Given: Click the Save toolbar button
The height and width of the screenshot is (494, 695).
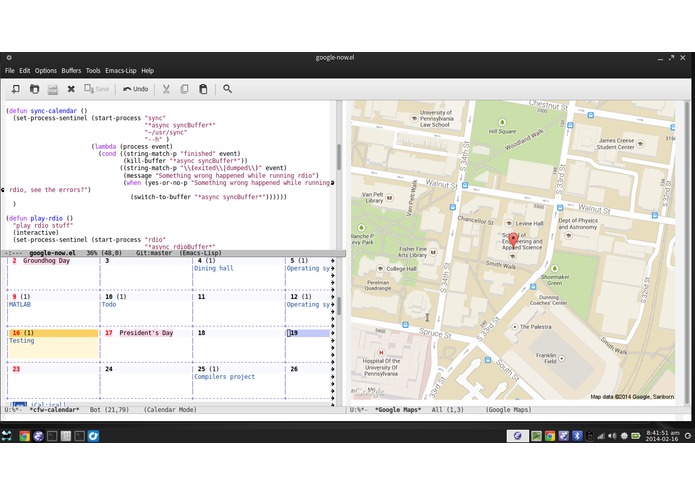Looking at the screenshot, I should click(x=97, y=89).
